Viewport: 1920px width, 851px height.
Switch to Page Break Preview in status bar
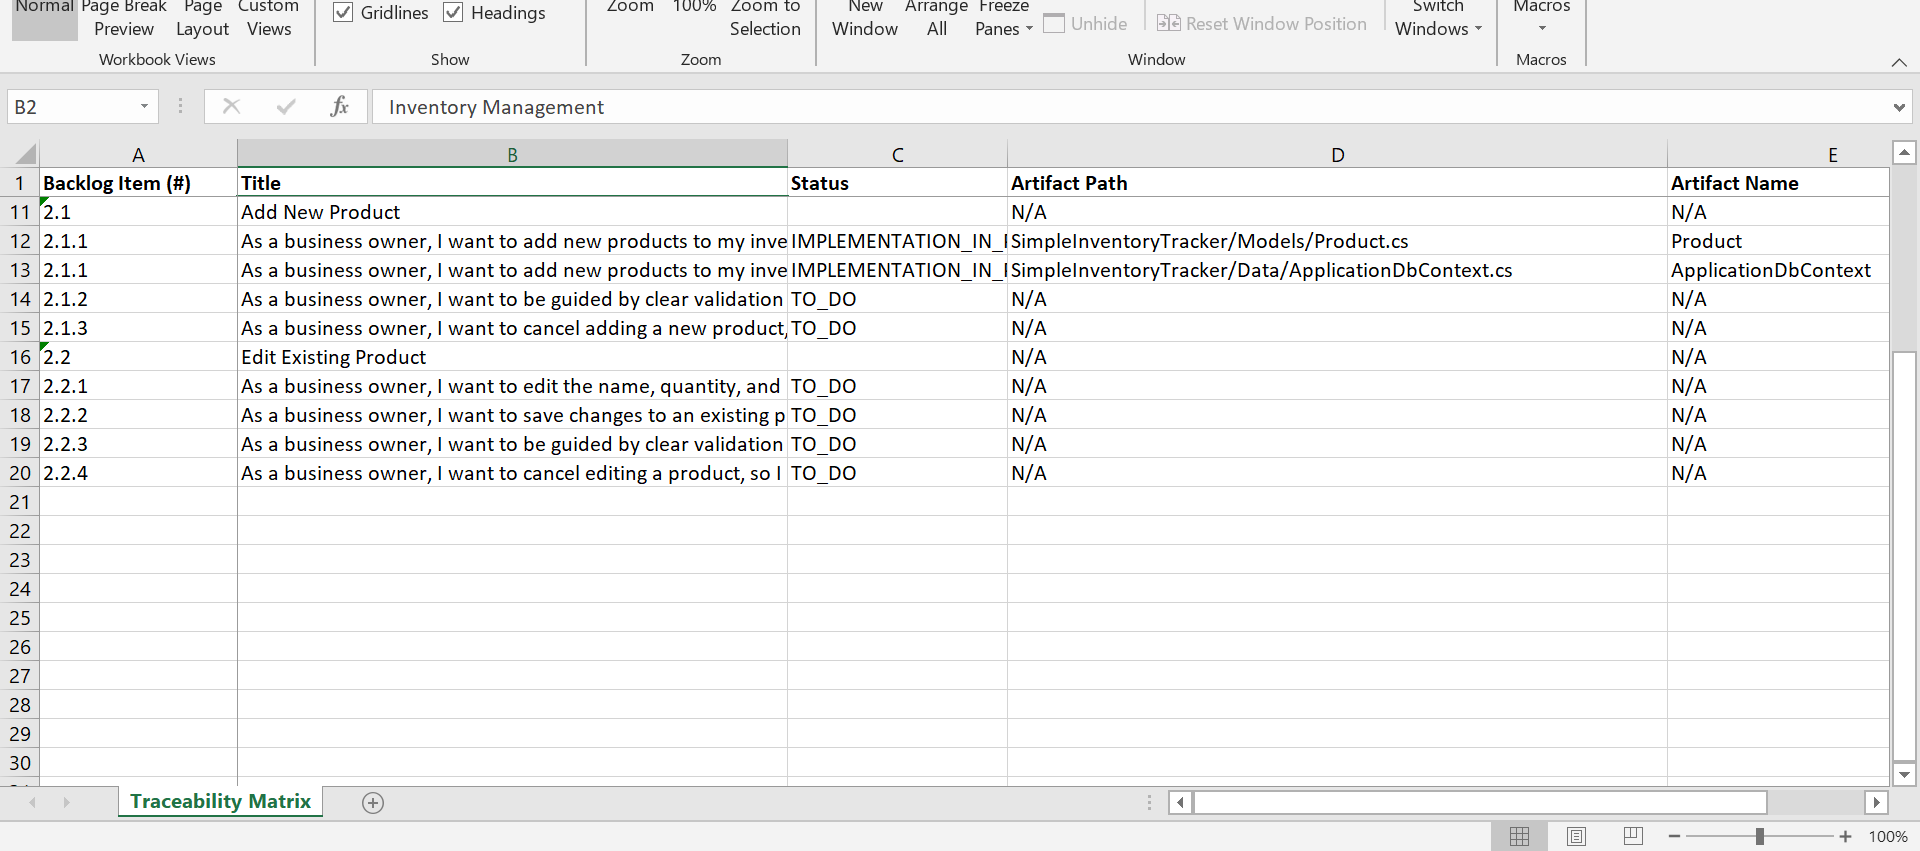click(1633, 836)
